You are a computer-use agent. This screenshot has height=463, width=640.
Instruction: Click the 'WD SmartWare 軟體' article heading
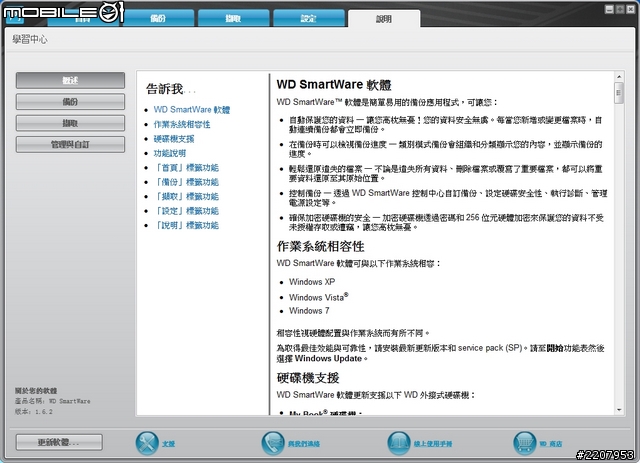(334, 85)
